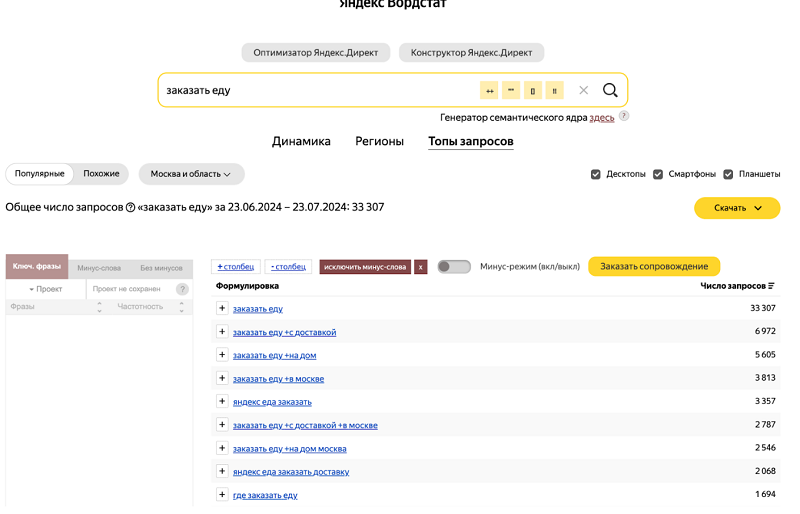This screenshot has width=800, height=514.
Task: Click the magnifier search icon
Action: [610, 90]
